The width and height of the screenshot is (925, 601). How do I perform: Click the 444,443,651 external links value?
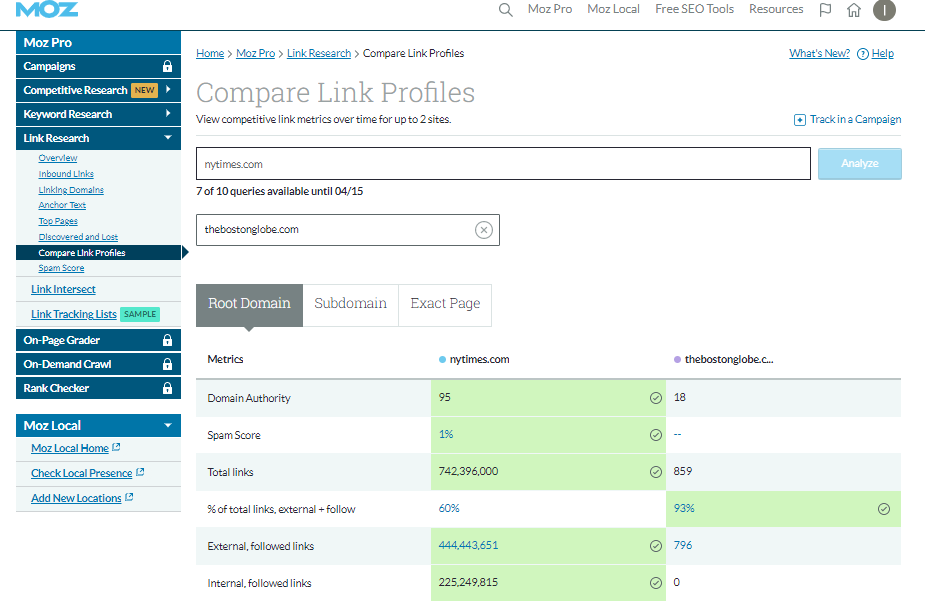(468, 546)
